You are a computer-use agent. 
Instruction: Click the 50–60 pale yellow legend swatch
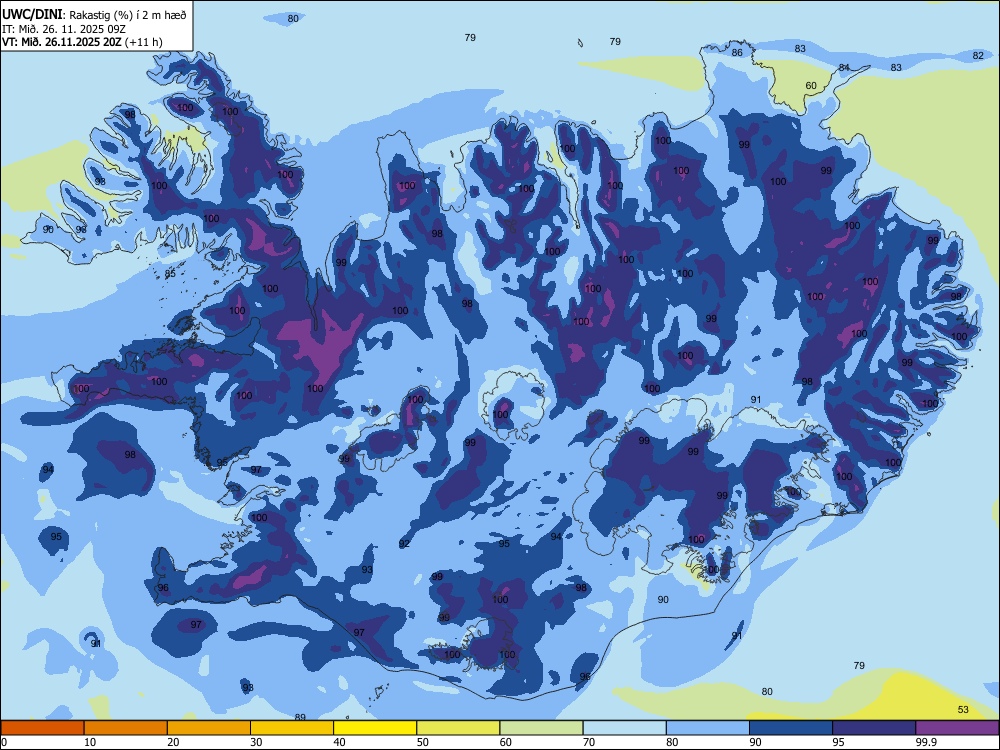click(458, 728)
